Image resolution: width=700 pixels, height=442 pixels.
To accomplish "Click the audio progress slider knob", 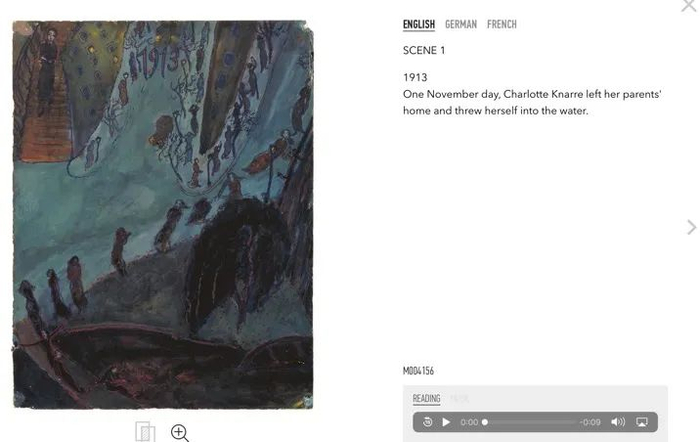I will [x=485, y=422].
